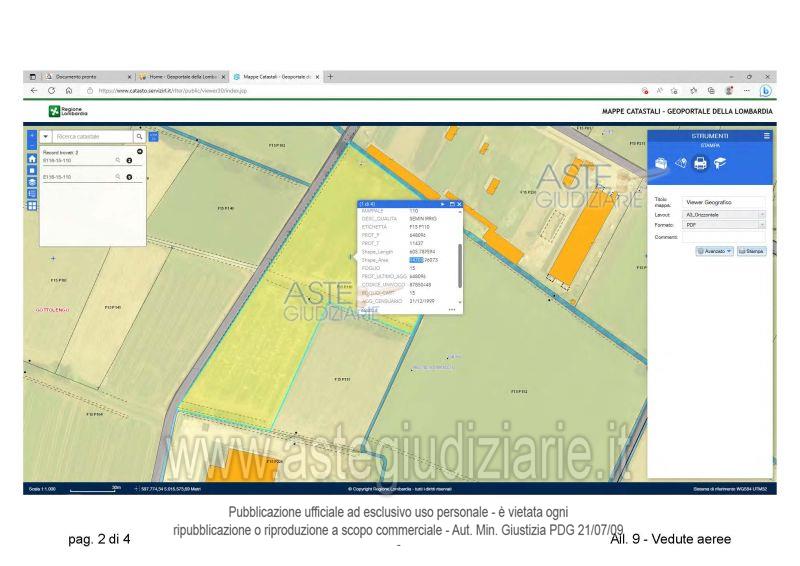The height and width of the screenshot is (566, 800).
Task: Close the Home - Geoportale tab
Action: click(223, 77)
